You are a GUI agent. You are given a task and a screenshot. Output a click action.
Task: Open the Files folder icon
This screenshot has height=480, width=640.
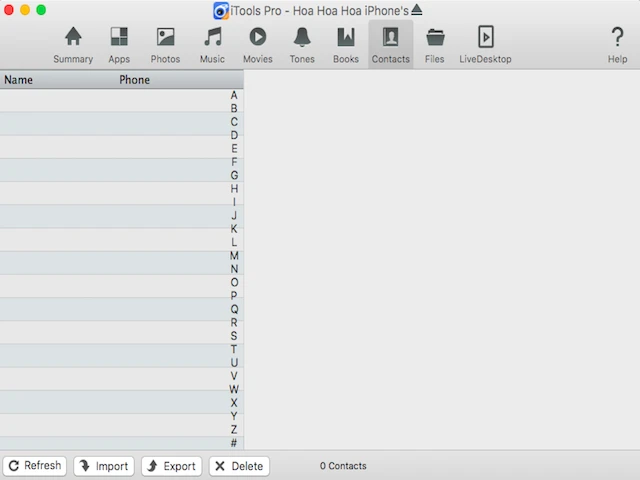click(434, 44)
